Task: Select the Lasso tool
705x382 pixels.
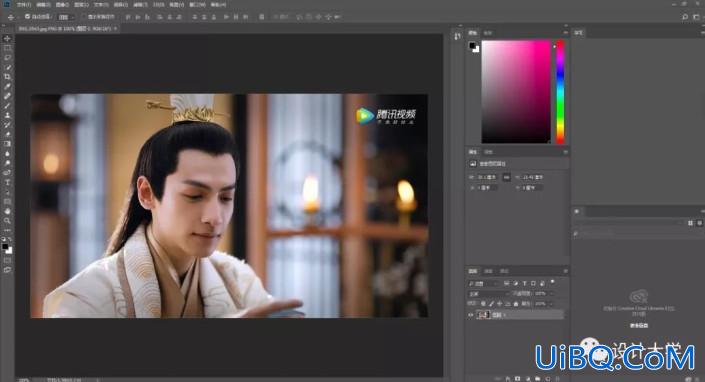Action: click(7, 58)
